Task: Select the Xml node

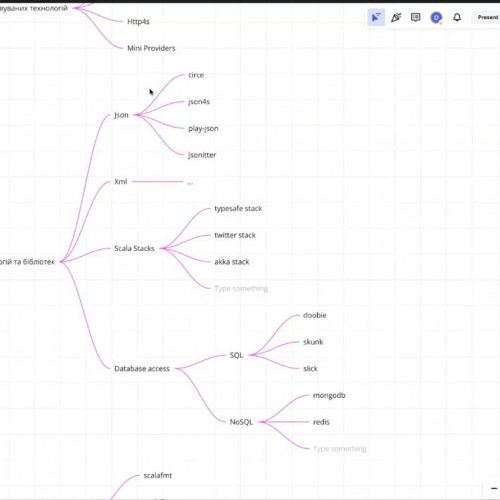Action: pos(121,182)
